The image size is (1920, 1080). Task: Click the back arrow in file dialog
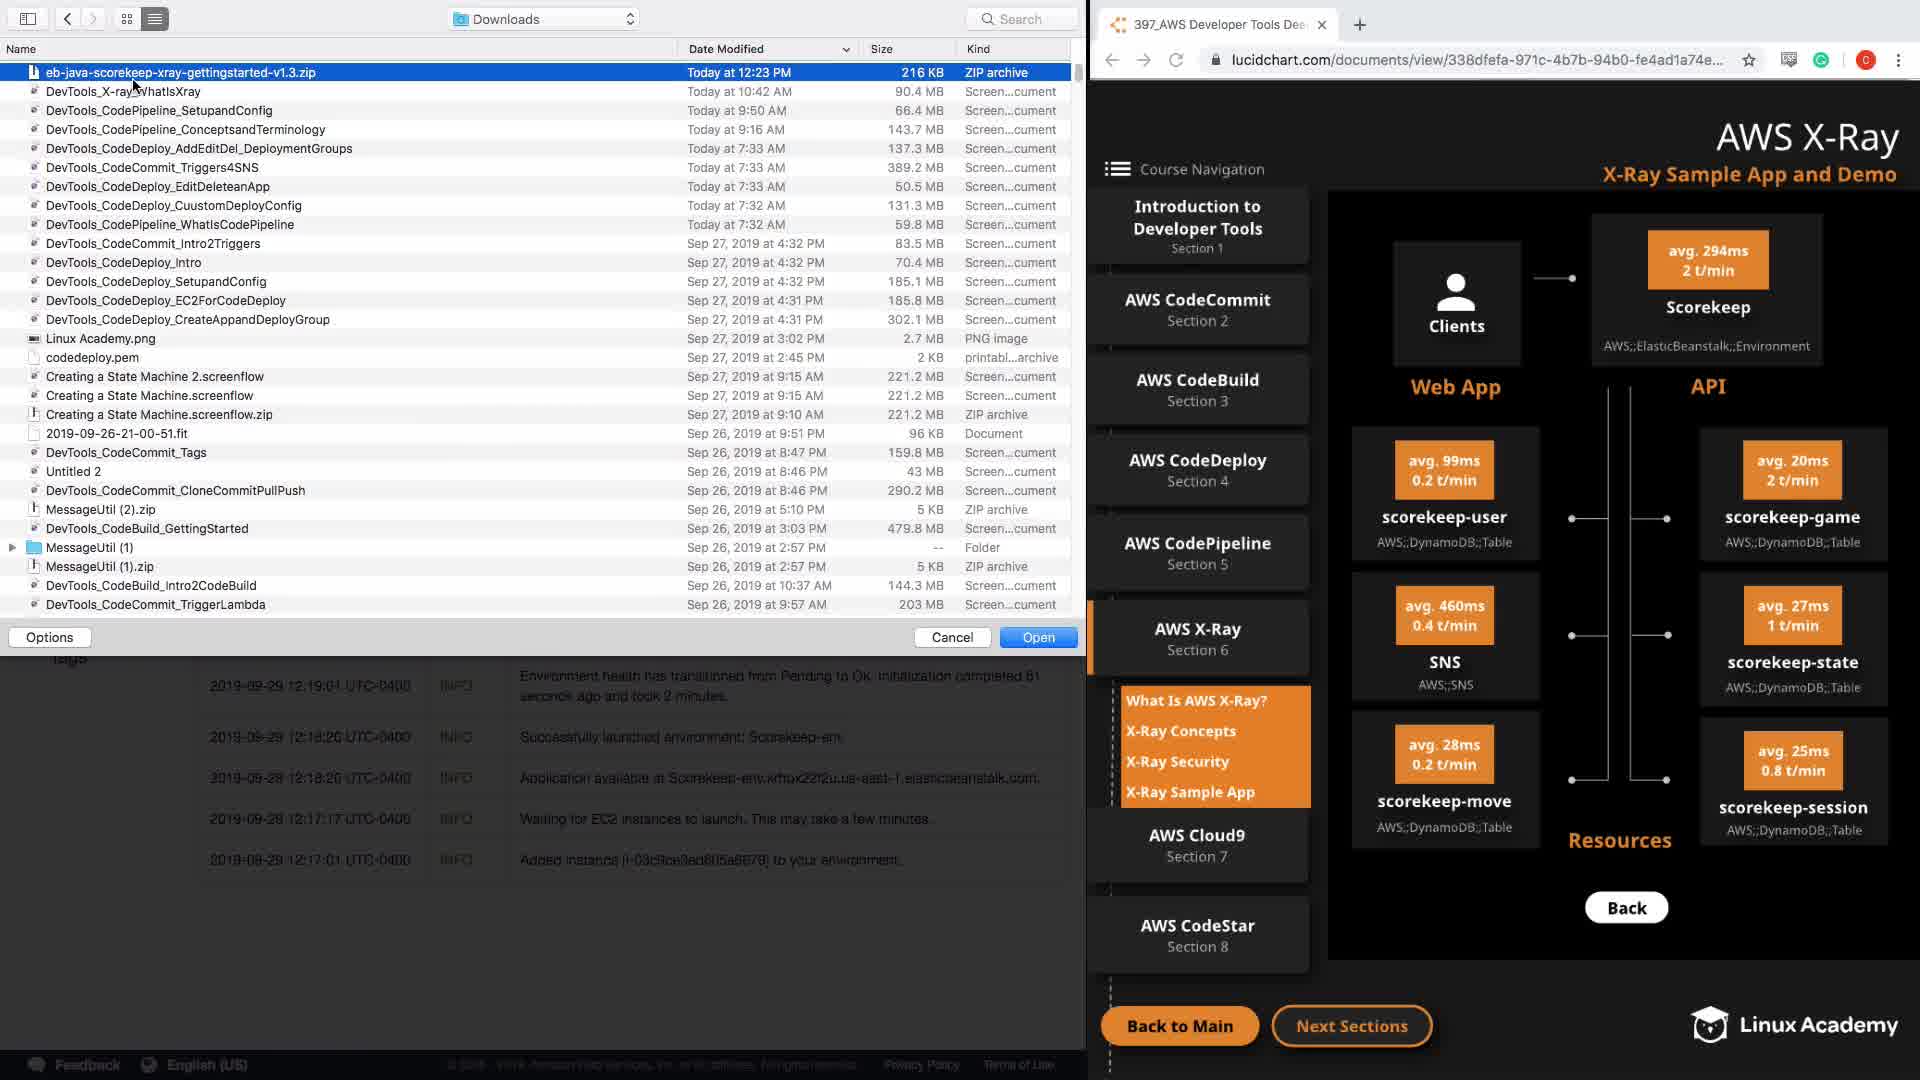click(x=67, y=19)
